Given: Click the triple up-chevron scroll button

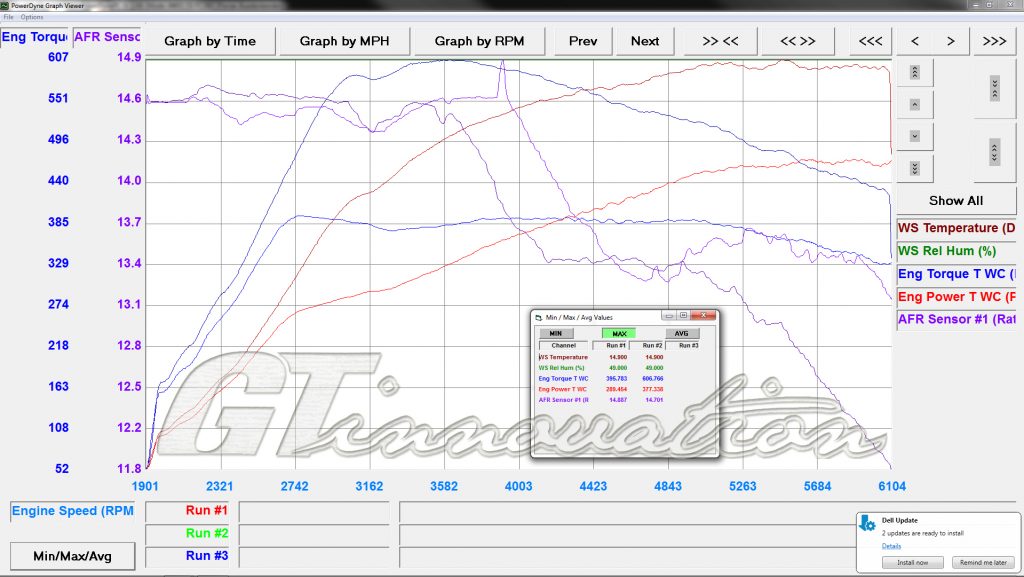Looking at the screenshot, I should point(914,72).
